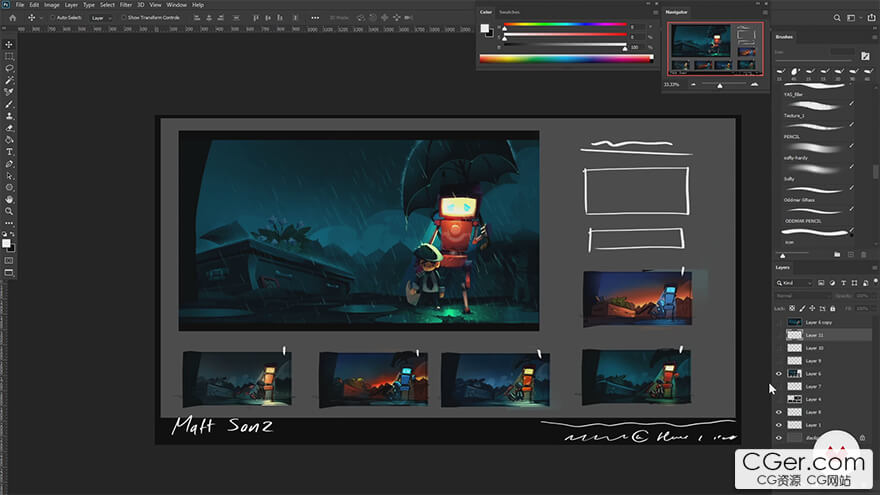Open the Layer menu
The width and height of the screenshot is (880, 495).
click(x=71, y=4)
